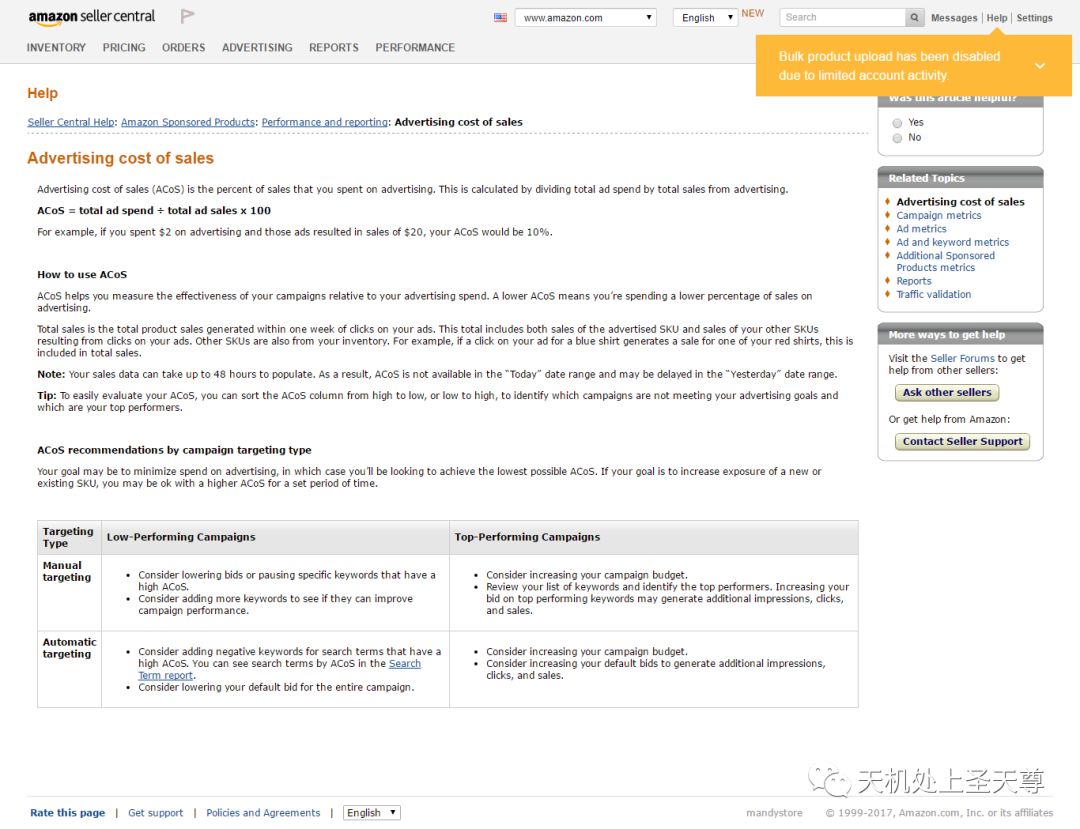Open Additional Sponsored Products metrics topic
The width and height of the screenshot is (1080, 829).
pos(945,262)
